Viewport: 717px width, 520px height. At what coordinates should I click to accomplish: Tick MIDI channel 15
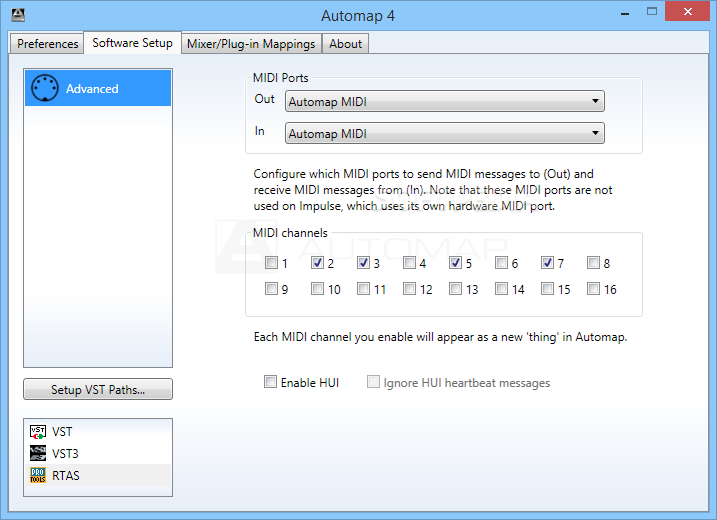point(547,289)
